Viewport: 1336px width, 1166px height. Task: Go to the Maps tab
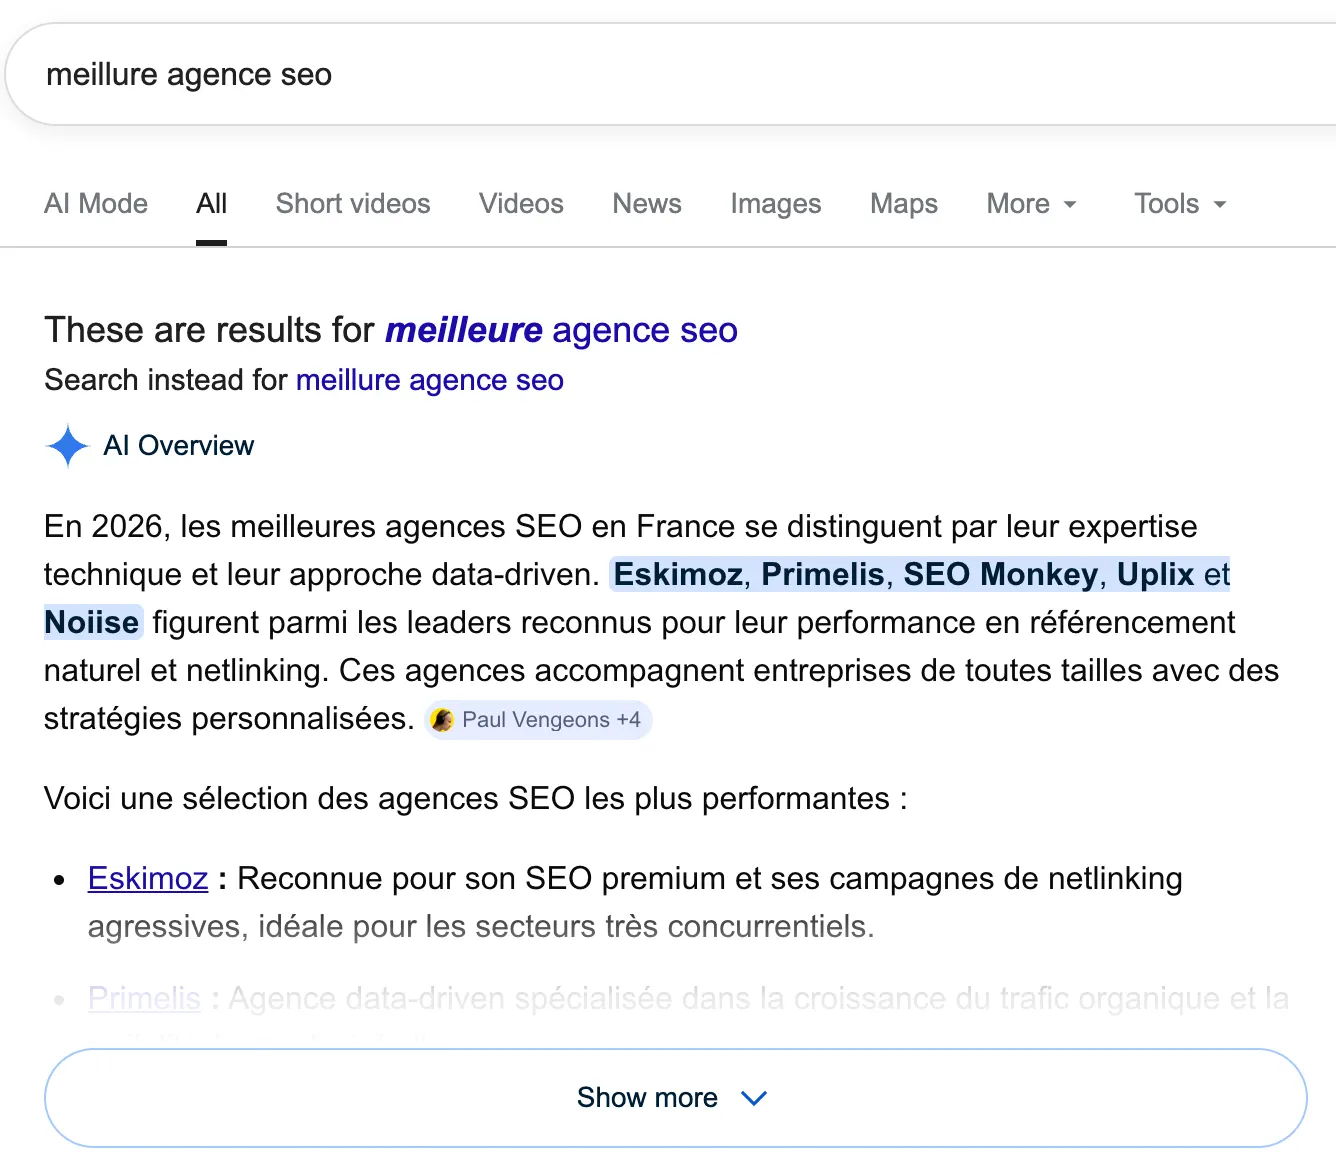pos(904,204)
